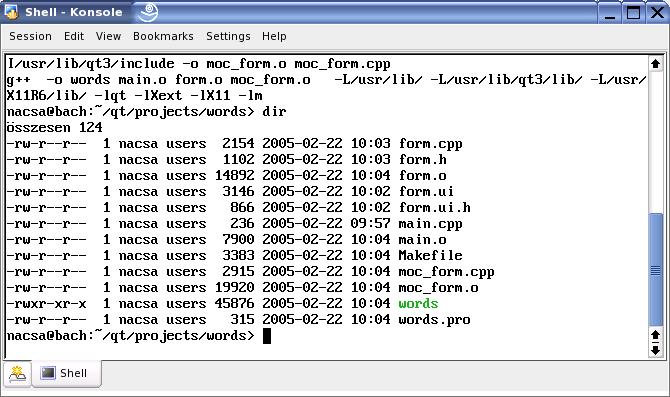
Task: Open the Session menu
Action: click(x=30, y=36)
